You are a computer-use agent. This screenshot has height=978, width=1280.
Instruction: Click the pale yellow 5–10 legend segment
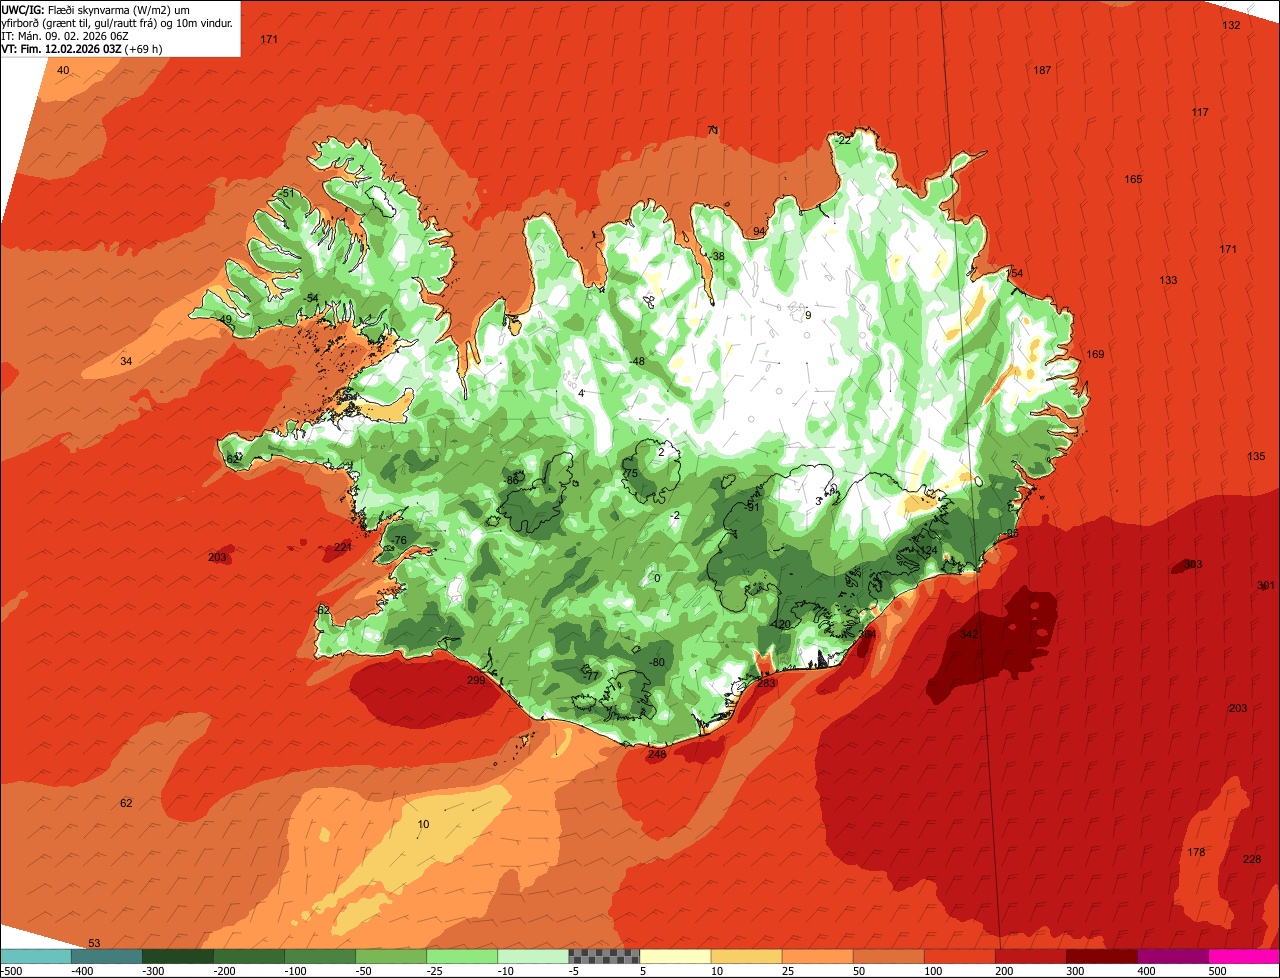[x=675, y=956]
